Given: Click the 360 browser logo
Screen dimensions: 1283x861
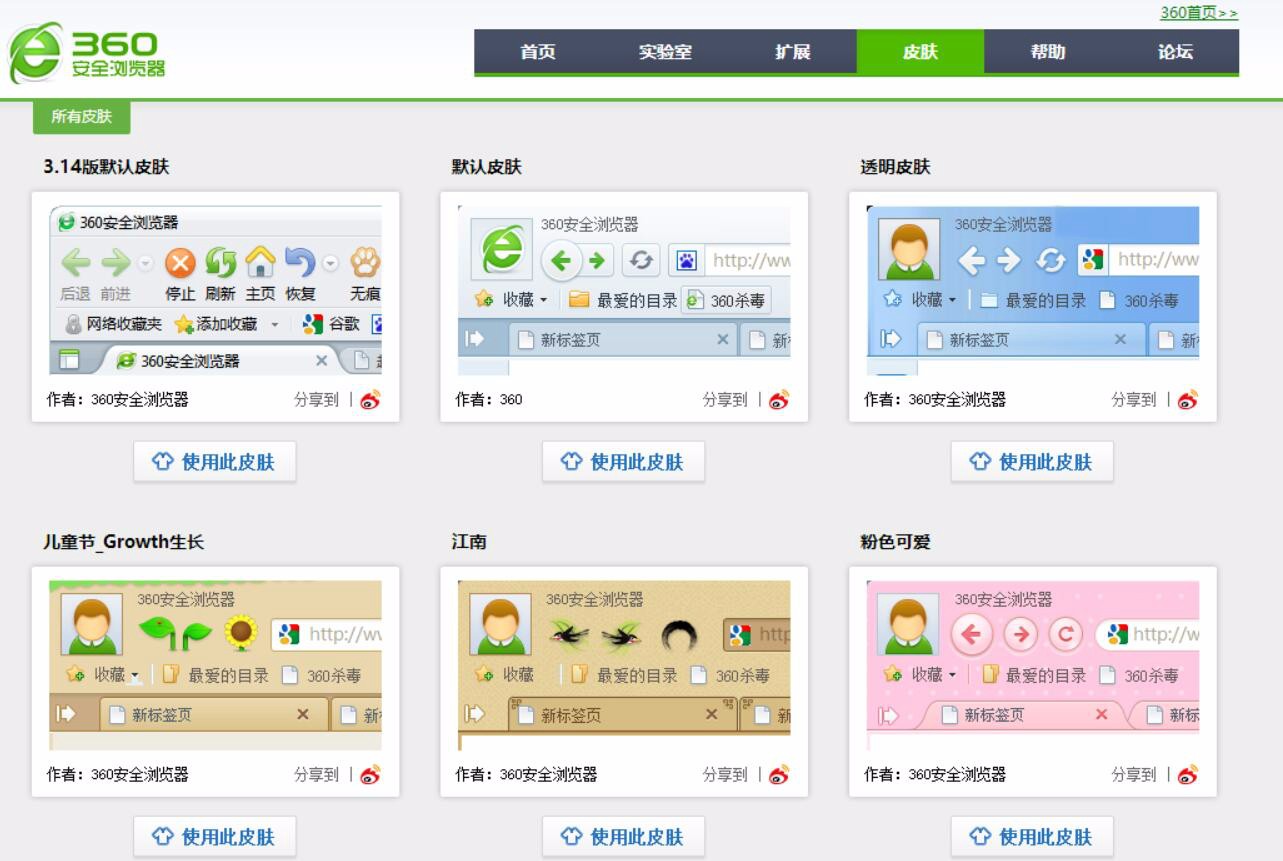Looking at the screenshot, I should click(x=87, y=53).
